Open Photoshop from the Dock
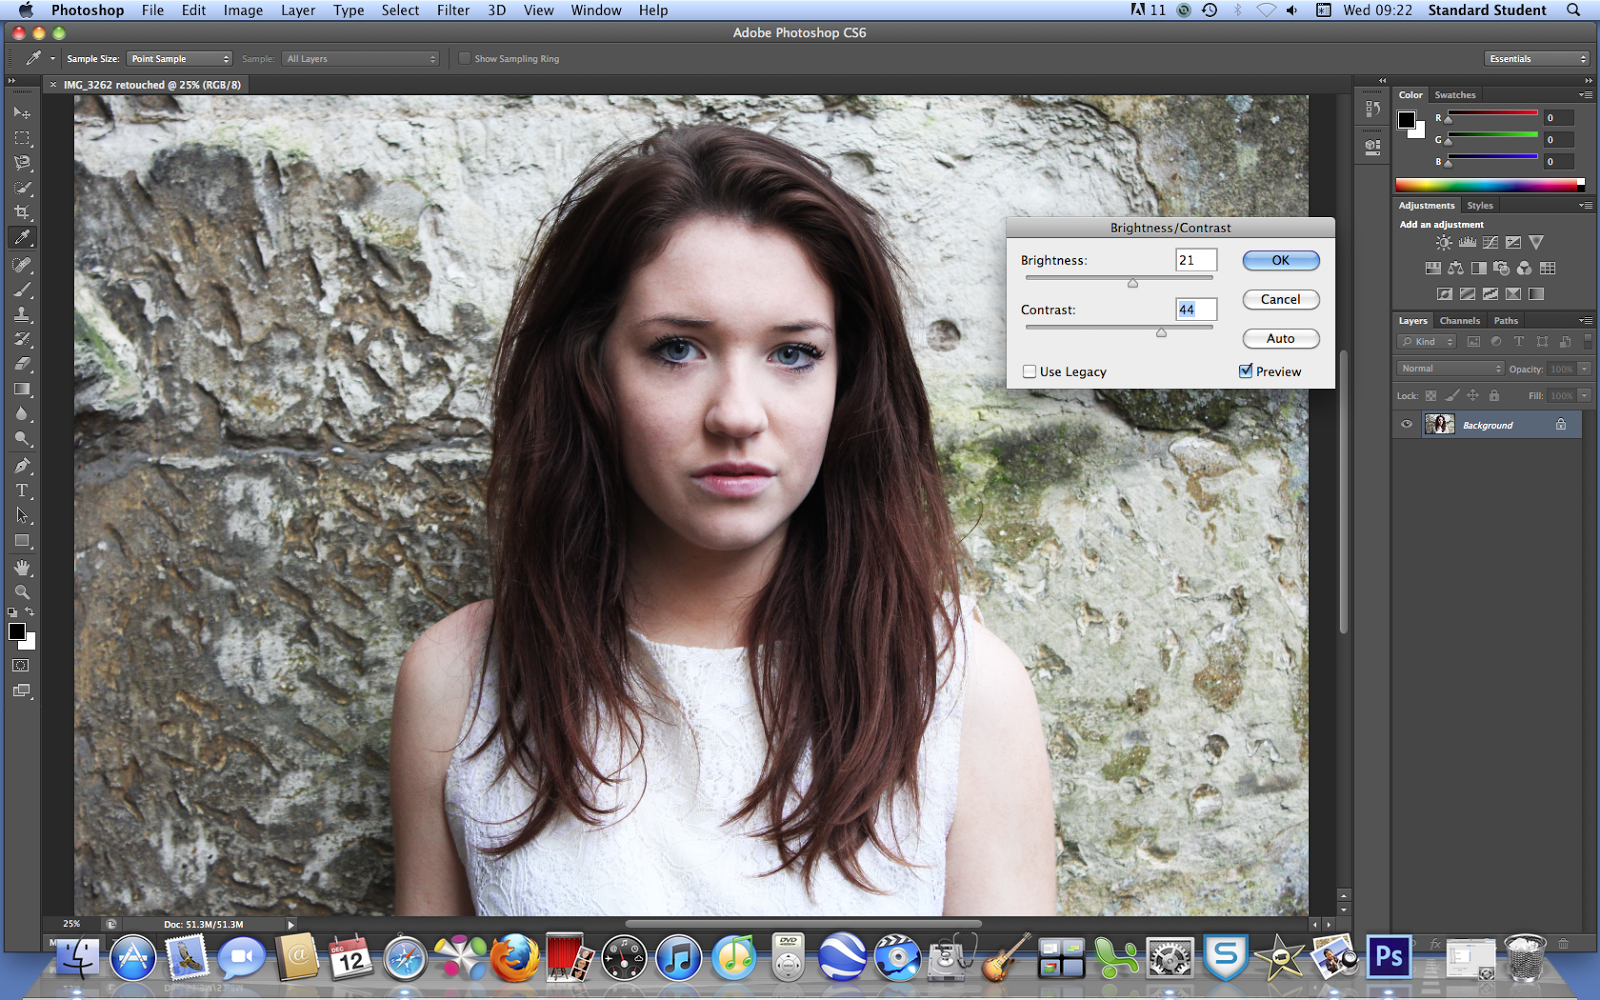This screenshot has height=1000, width=1600. click(x=1389, y=957)
